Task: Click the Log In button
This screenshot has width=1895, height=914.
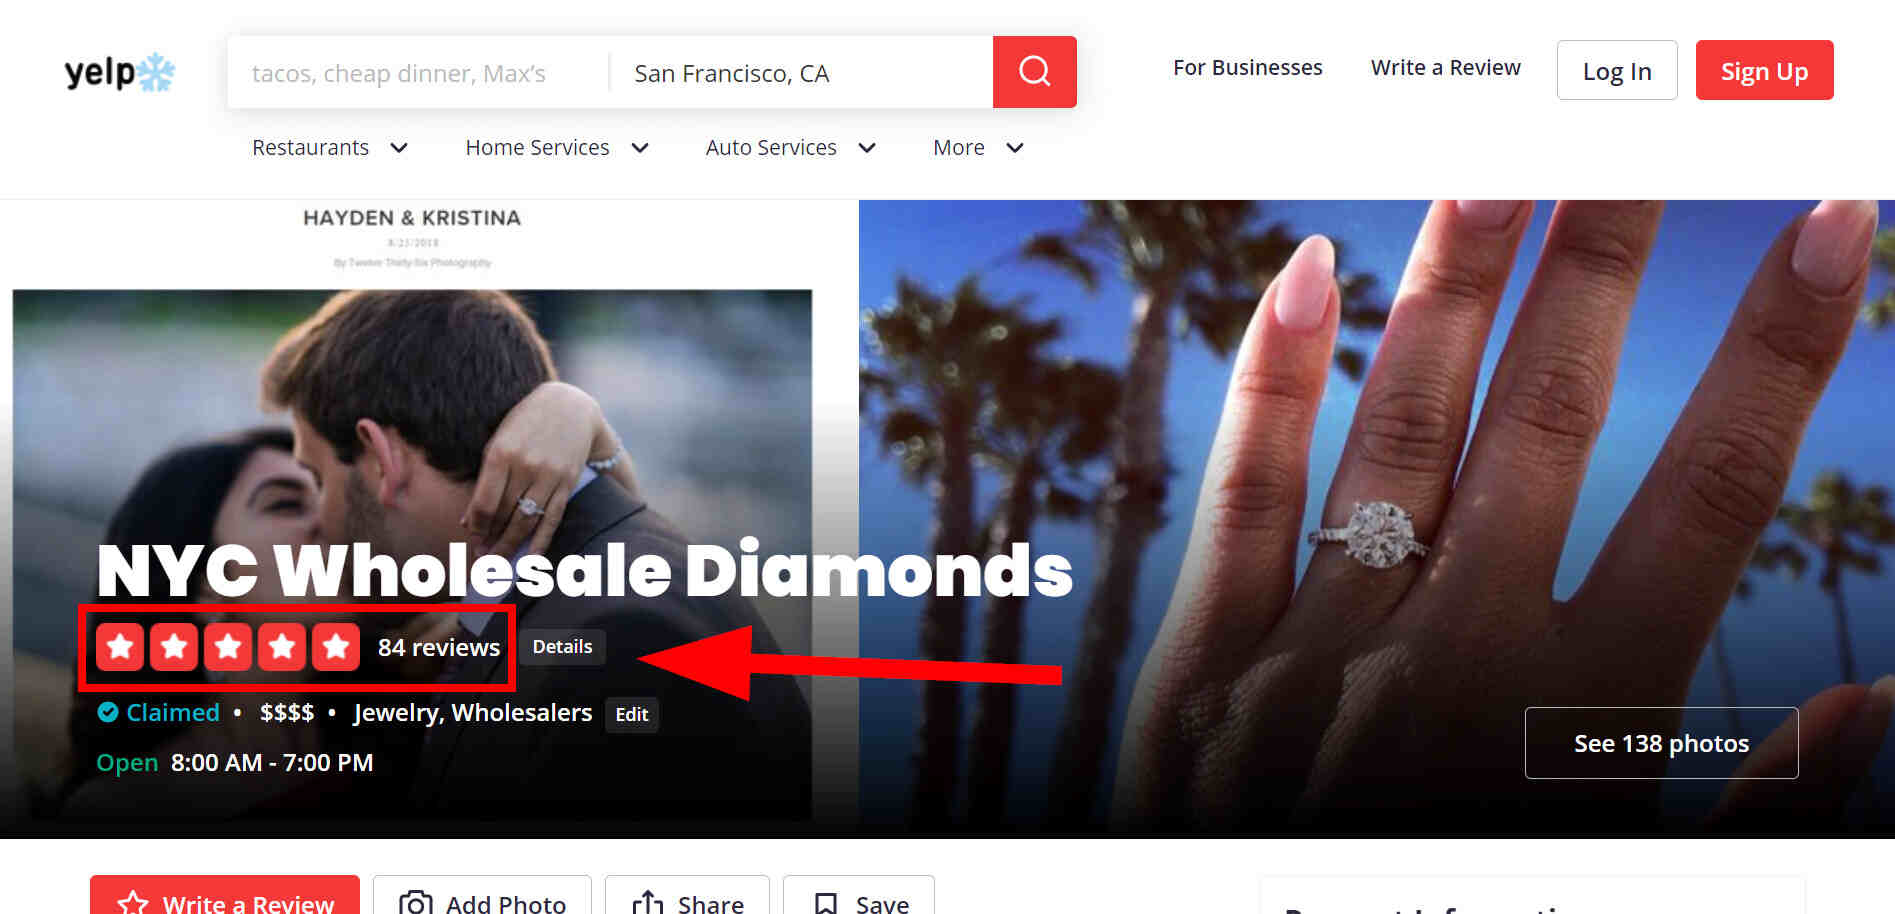Action: click(1617, 70)
